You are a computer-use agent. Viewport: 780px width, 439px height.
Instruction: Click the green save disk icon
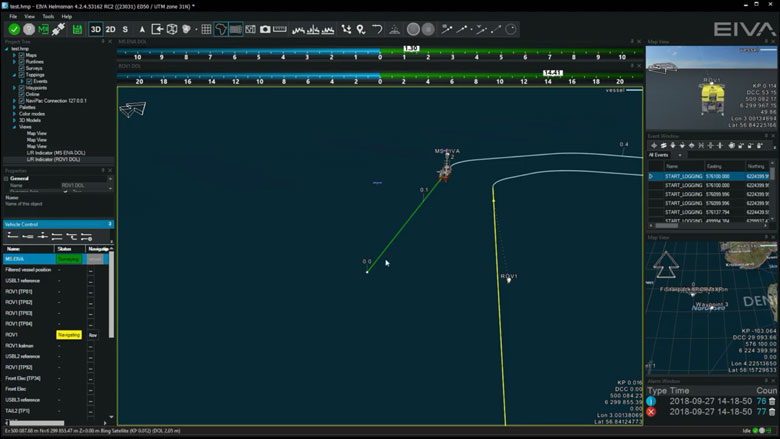tap(78, 29)
